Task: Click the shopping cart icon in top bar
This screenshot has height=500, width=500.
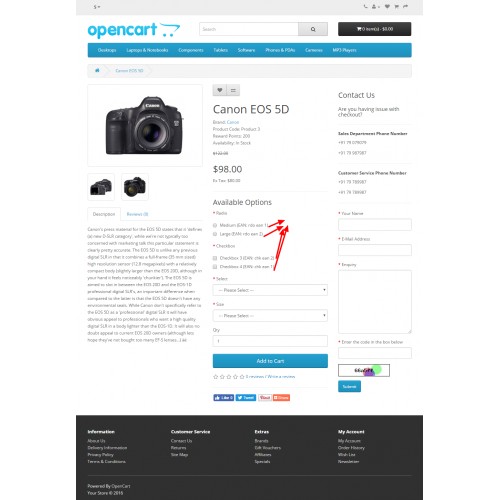Action: tap(397, 7)
